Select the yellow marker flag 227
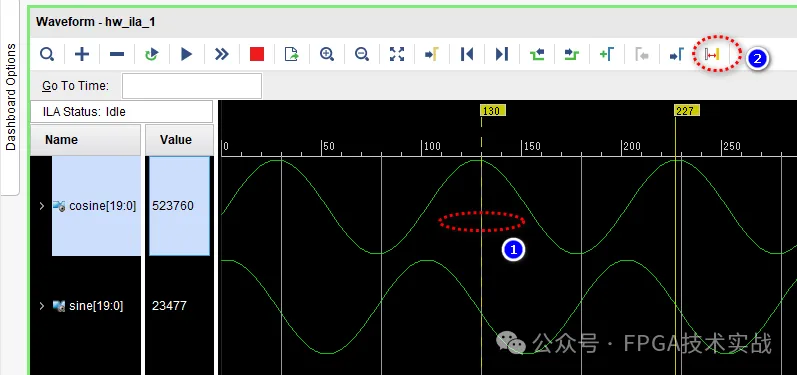 coord(687,111)
